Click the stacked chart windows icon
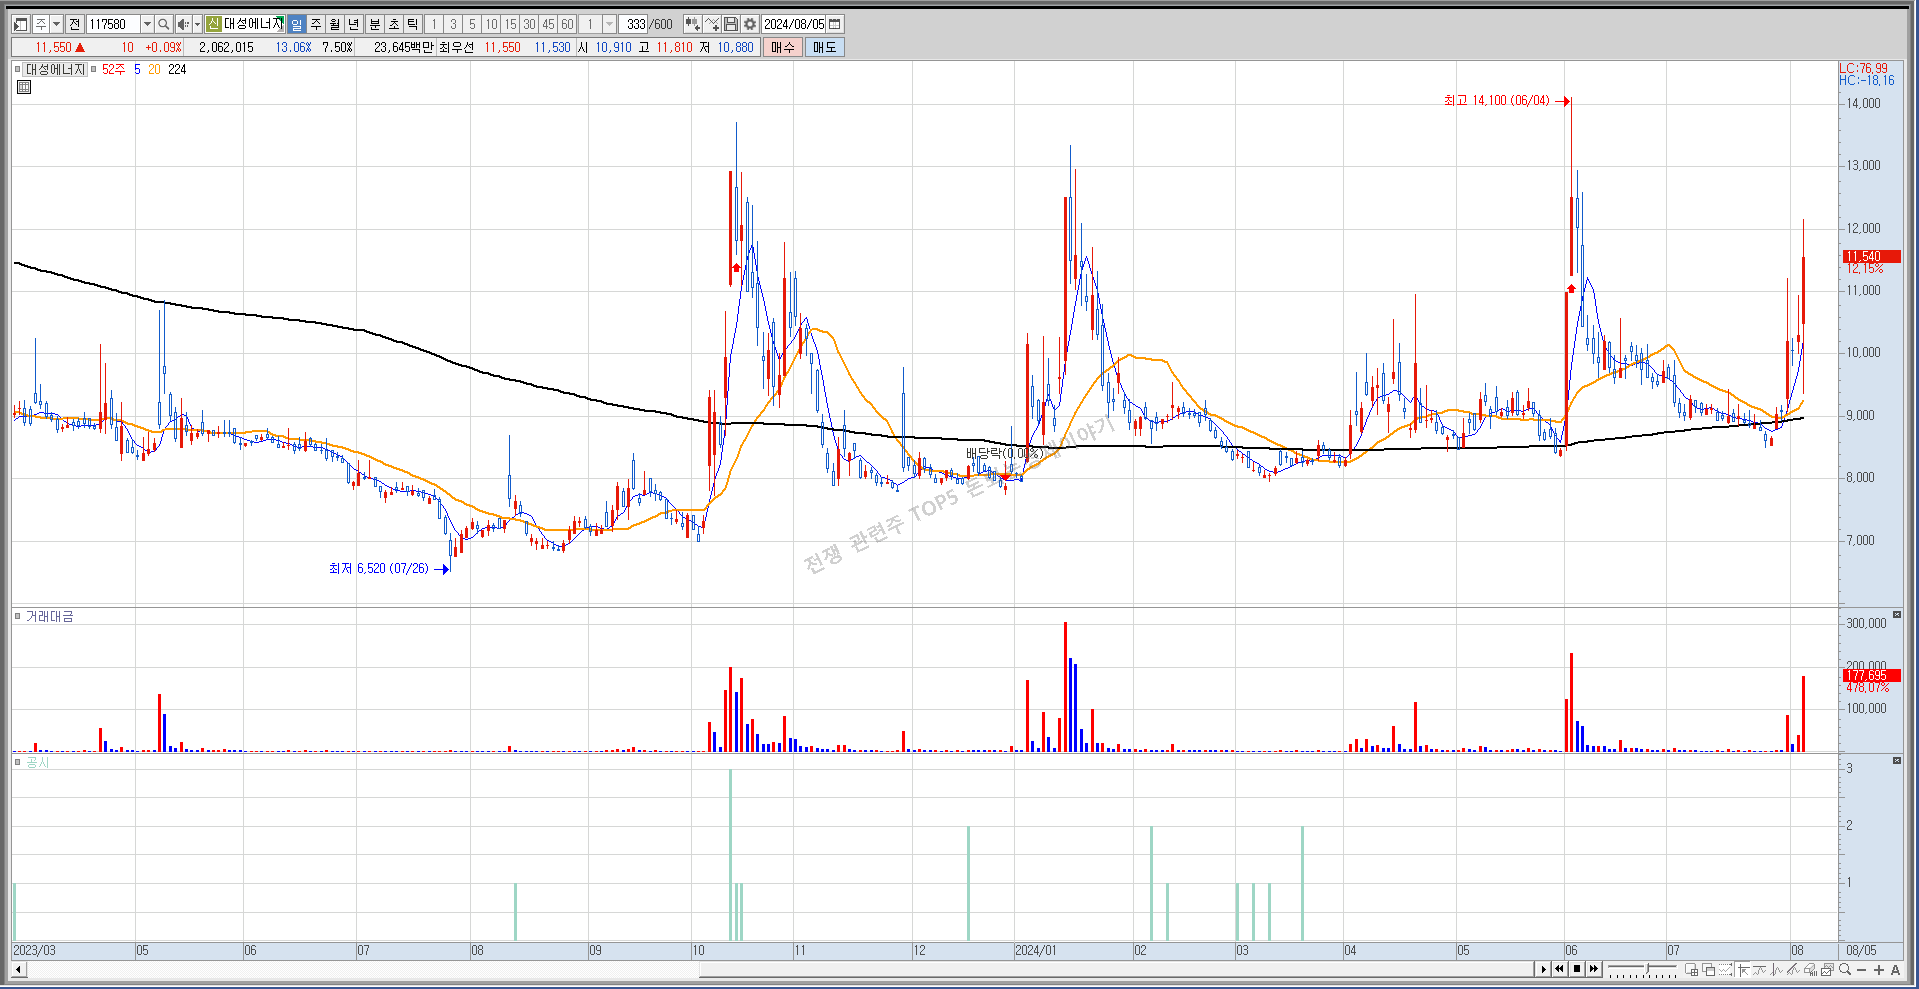This screenshot has height=989, width=1919. click(1828, 970)
